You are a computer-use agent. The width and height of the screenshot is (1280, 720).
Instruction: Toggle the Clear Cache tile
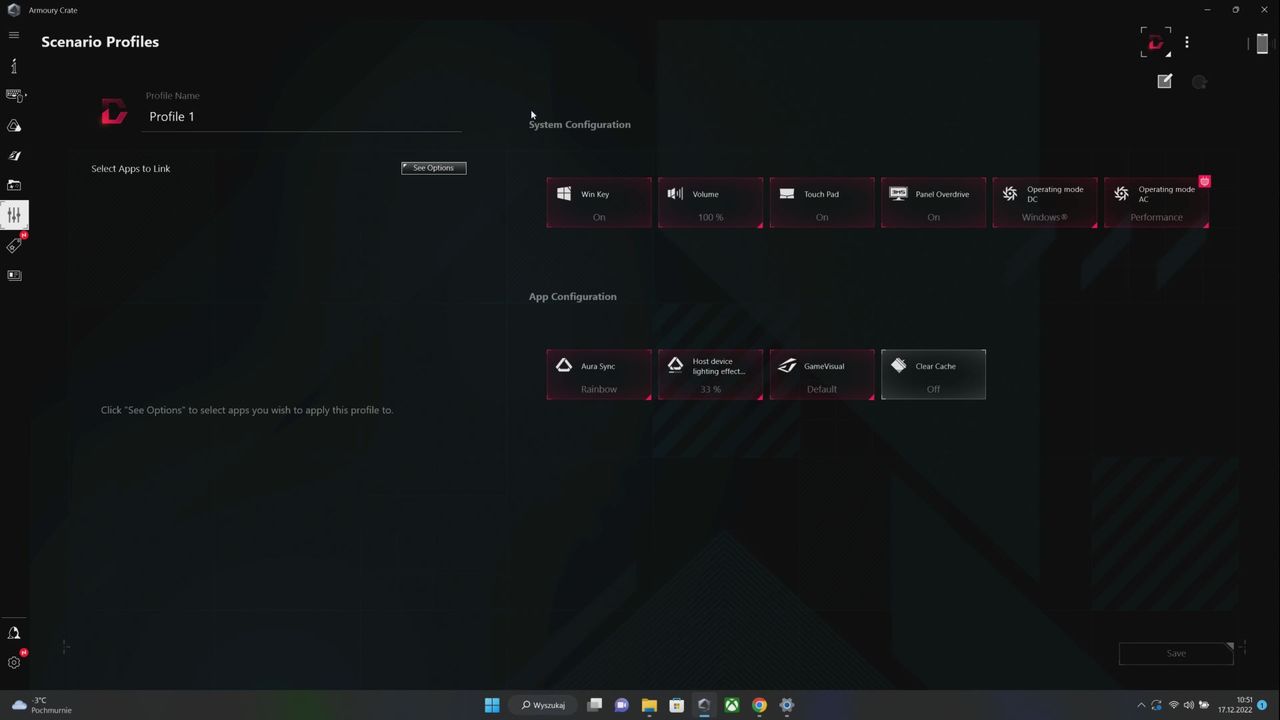coord(933,375)
